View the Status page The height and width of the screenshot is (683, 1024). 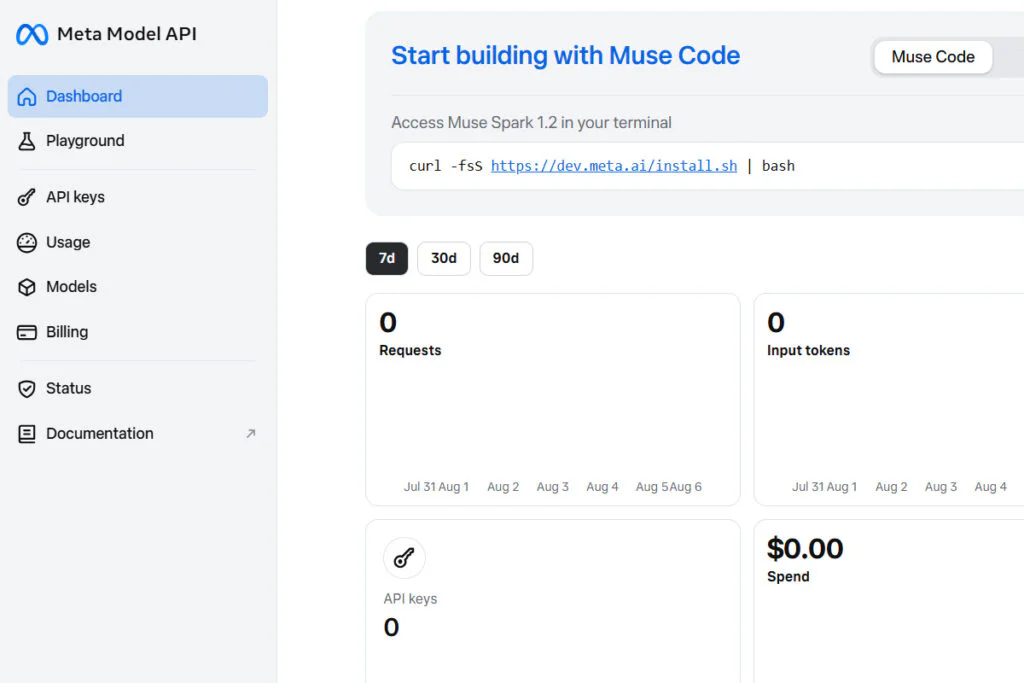pos(138,389)
